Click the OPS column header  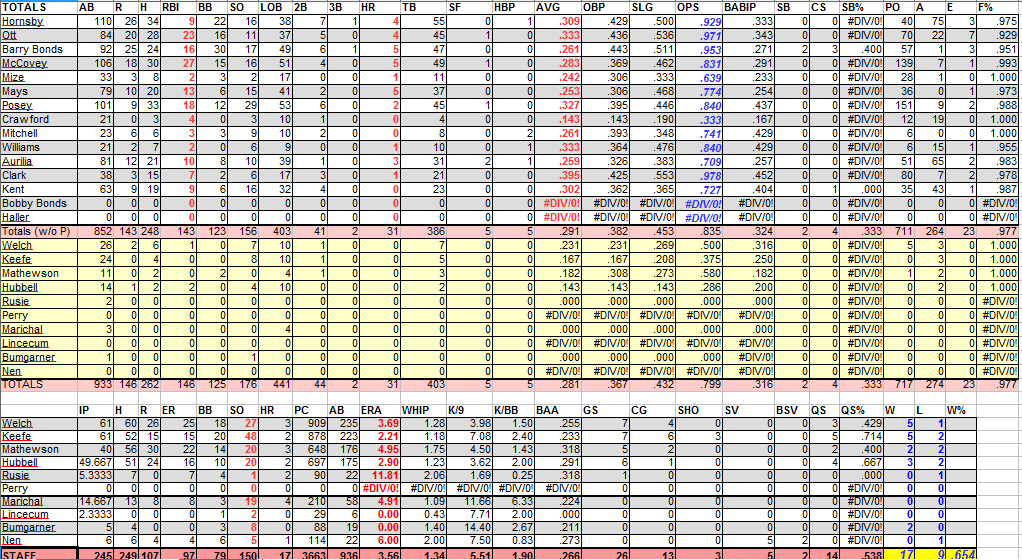pyautogui.click(x=699, y=7)
